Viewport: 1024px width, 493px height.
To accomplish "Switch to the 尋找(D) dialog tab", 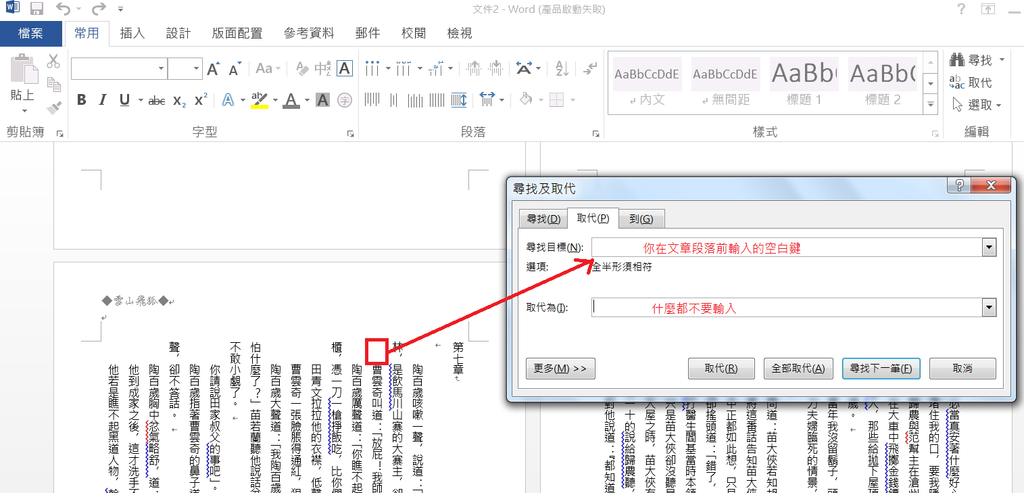I will coord(543,219).
